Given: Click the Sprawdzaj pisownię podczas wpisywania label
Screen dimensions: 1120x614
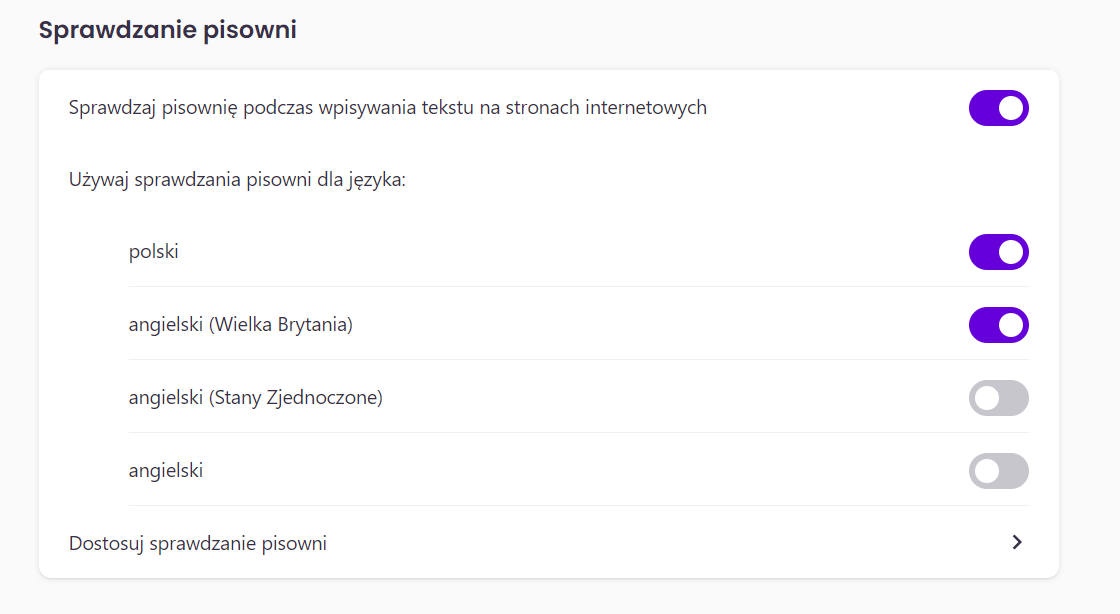Looking at the screenshot, I should (x=388, y=108).
